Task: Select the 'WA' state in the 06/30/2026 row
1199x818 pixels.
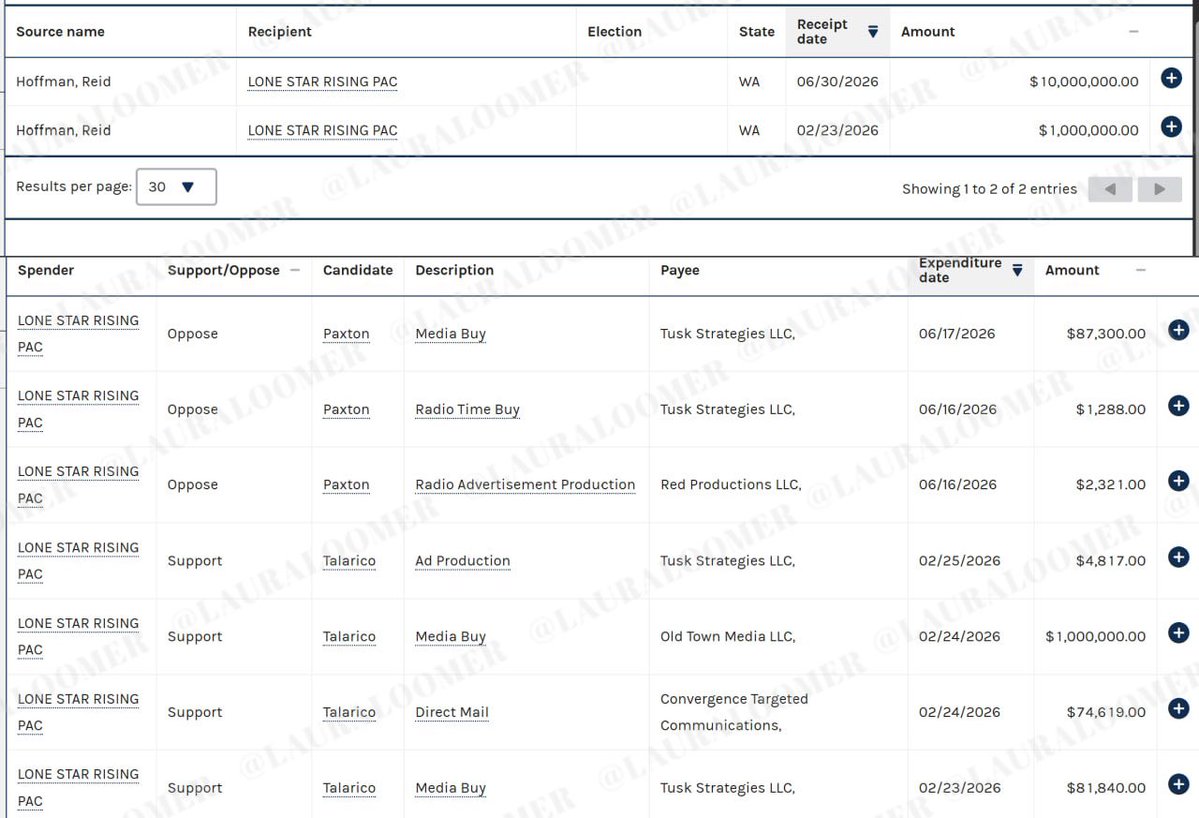Action: [x=749, y=82]
